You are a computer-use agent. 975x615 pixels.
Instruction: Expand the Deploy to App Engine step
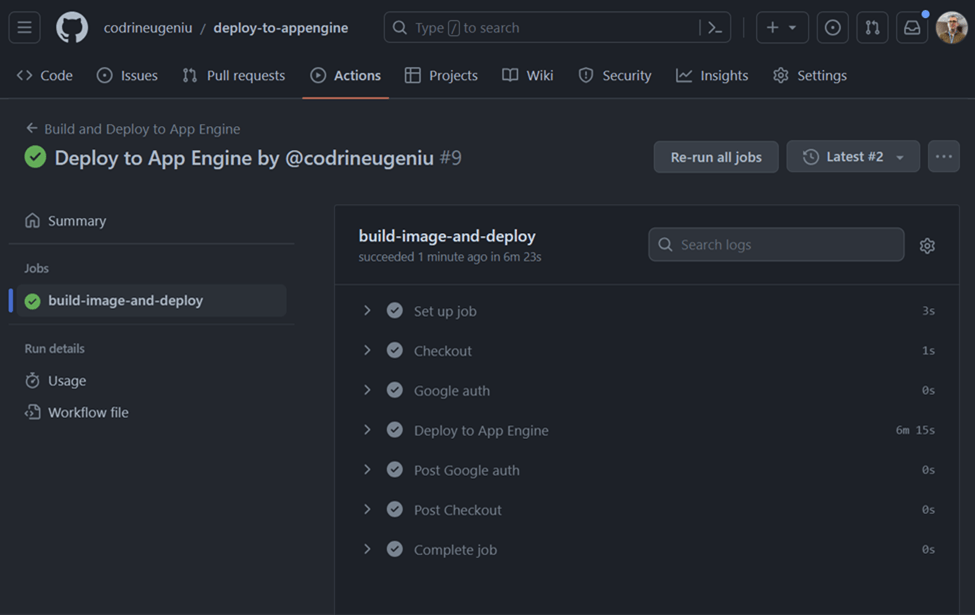(x=367, y=430)
